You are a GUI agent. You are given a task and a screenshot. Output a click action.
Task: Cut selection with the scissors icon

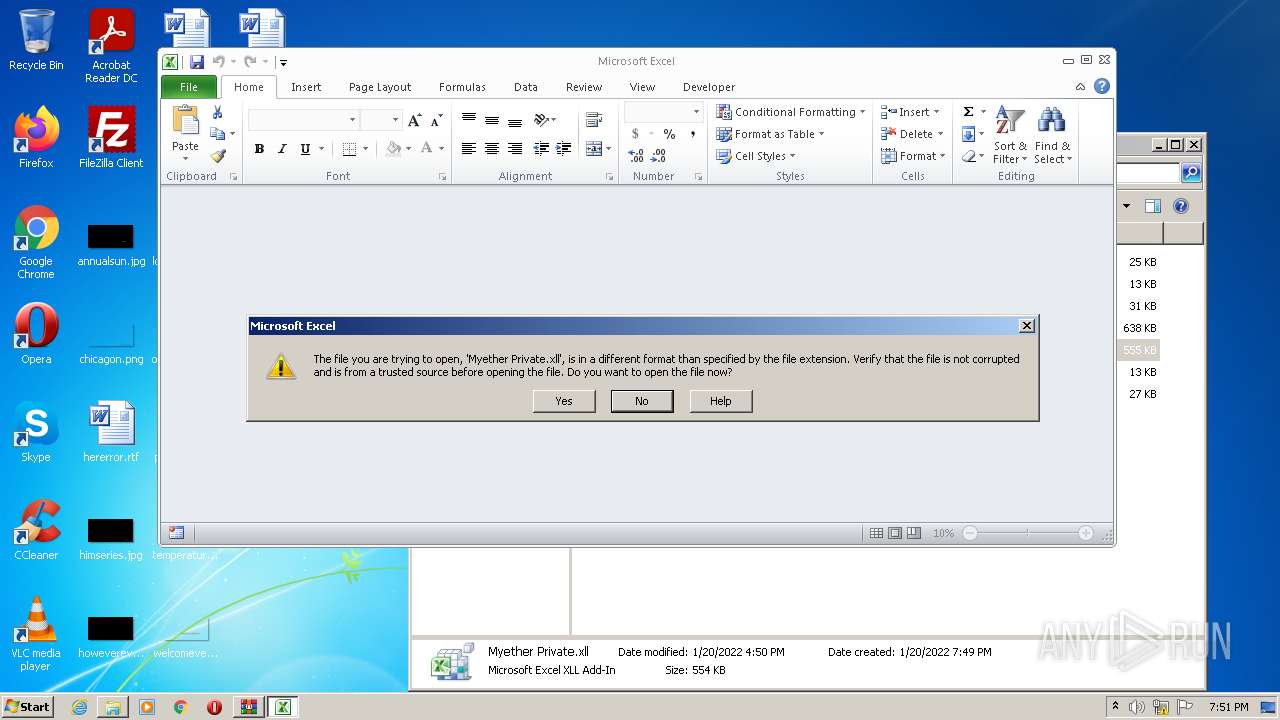[x=217, y=112]
